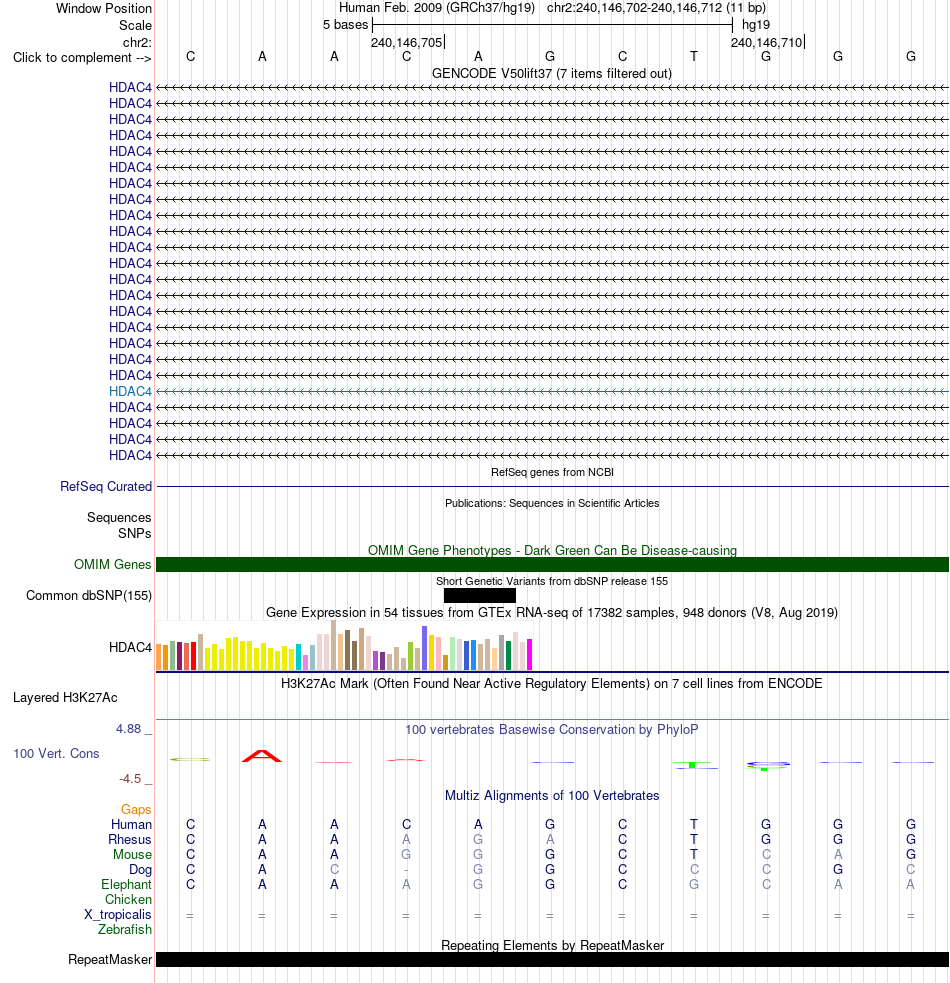Screen dimensions: 950x983
Task: Open the "RefSeq genes from NCBI" track title
Action: (552, 472)
